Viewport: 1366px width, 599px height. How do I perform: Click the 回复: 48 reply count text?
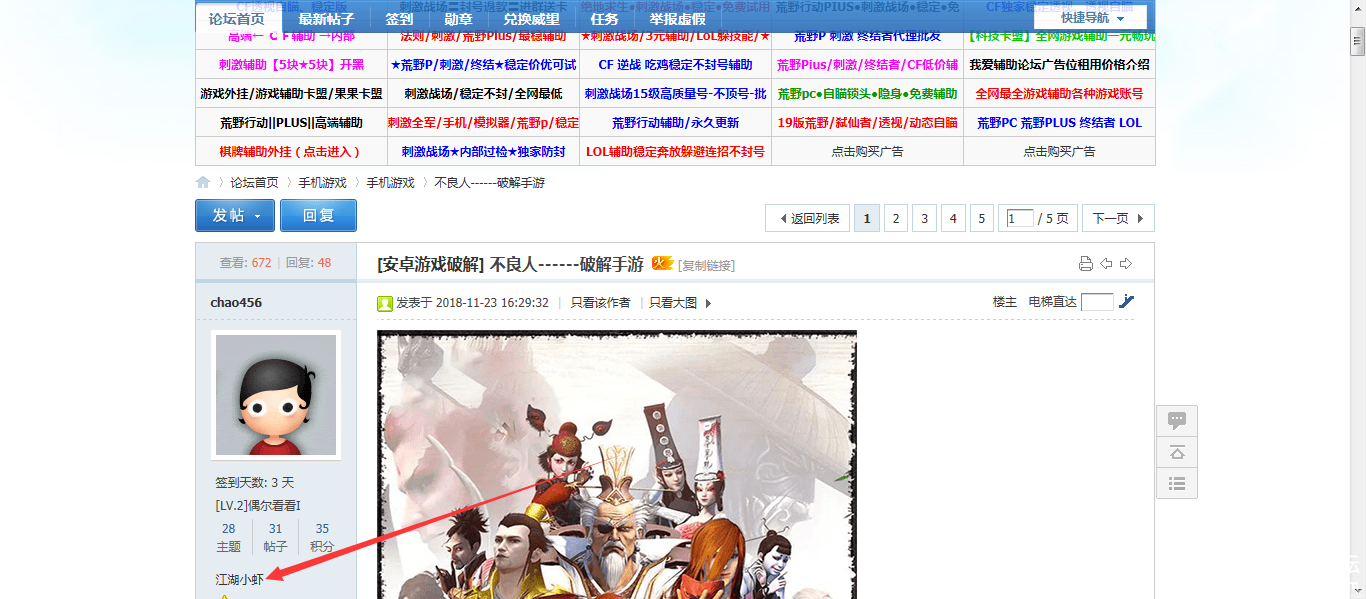309,263
